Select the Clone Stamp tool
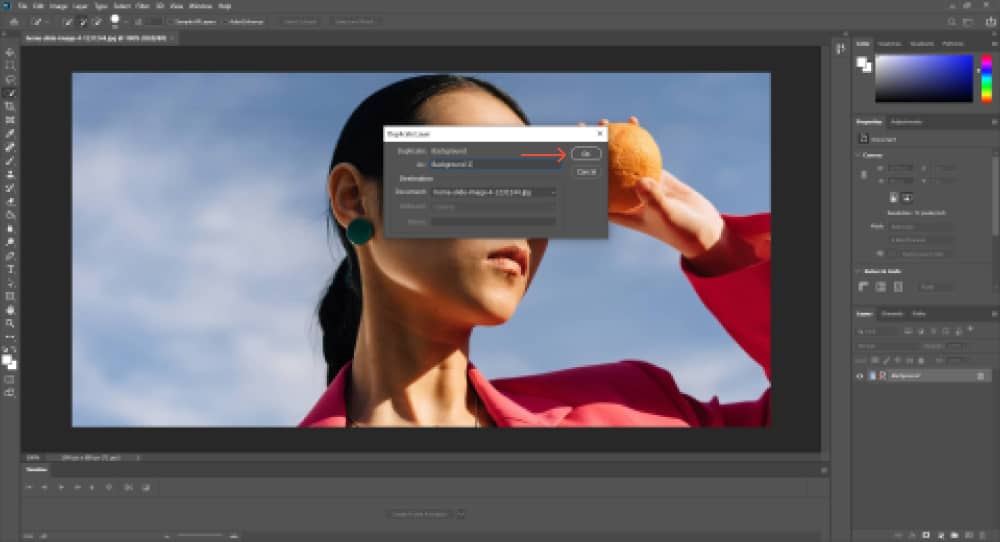The image size is (1000, 542). pos(10,174)
